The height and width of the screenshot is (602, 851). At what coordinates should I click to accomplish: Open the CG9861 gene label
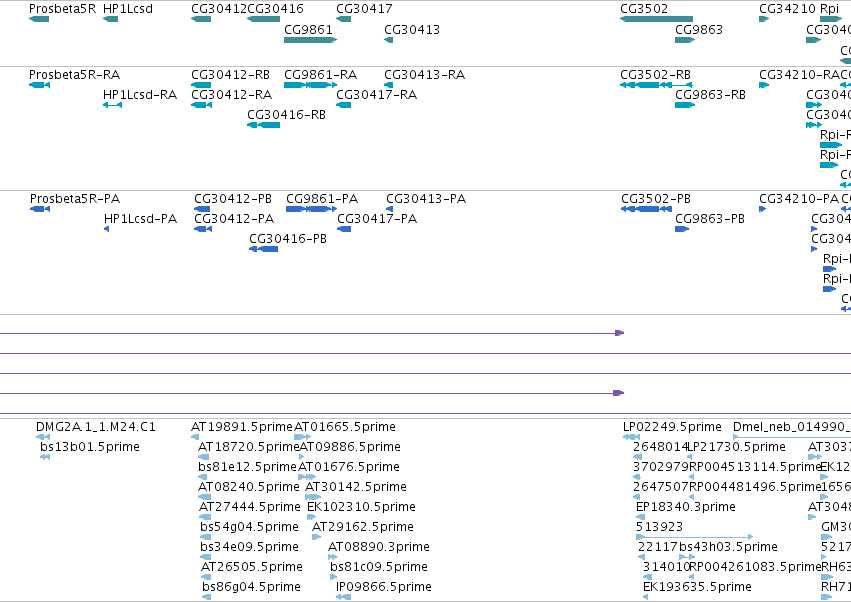(308, 29)
